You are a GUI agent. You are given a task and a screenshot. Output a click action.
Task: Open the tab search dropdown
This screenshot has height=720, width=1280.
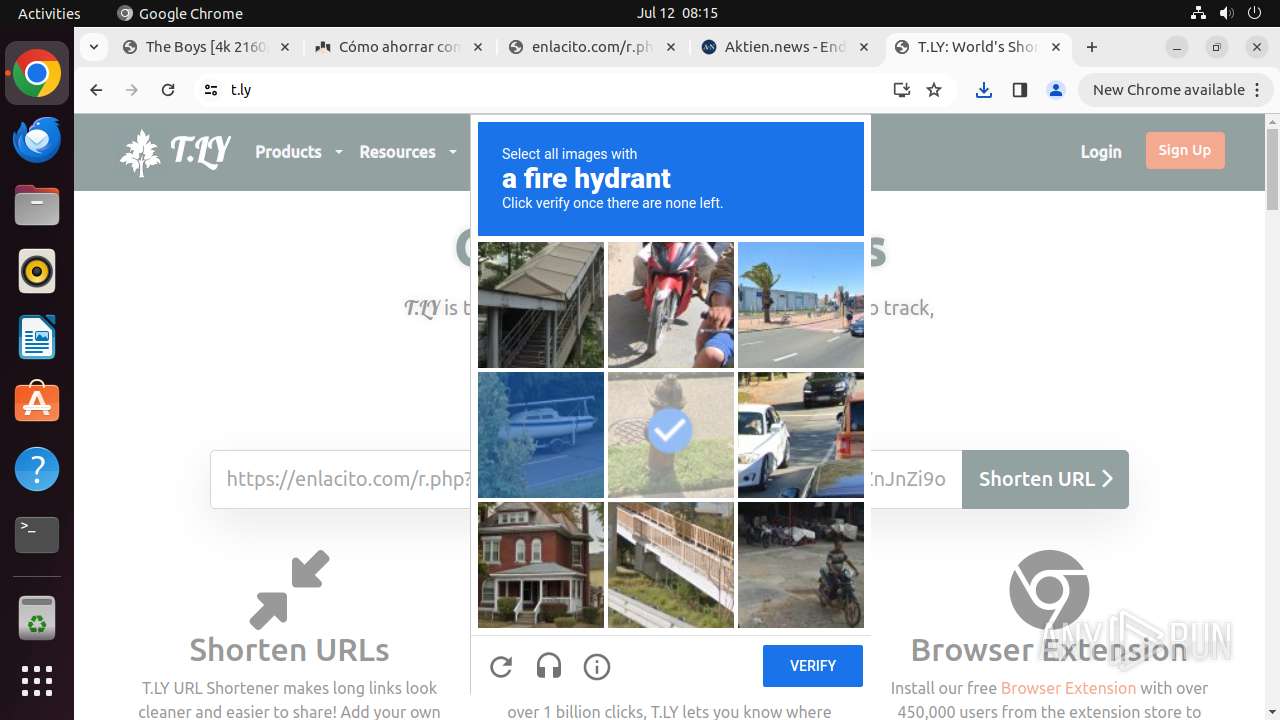[93, 47]
